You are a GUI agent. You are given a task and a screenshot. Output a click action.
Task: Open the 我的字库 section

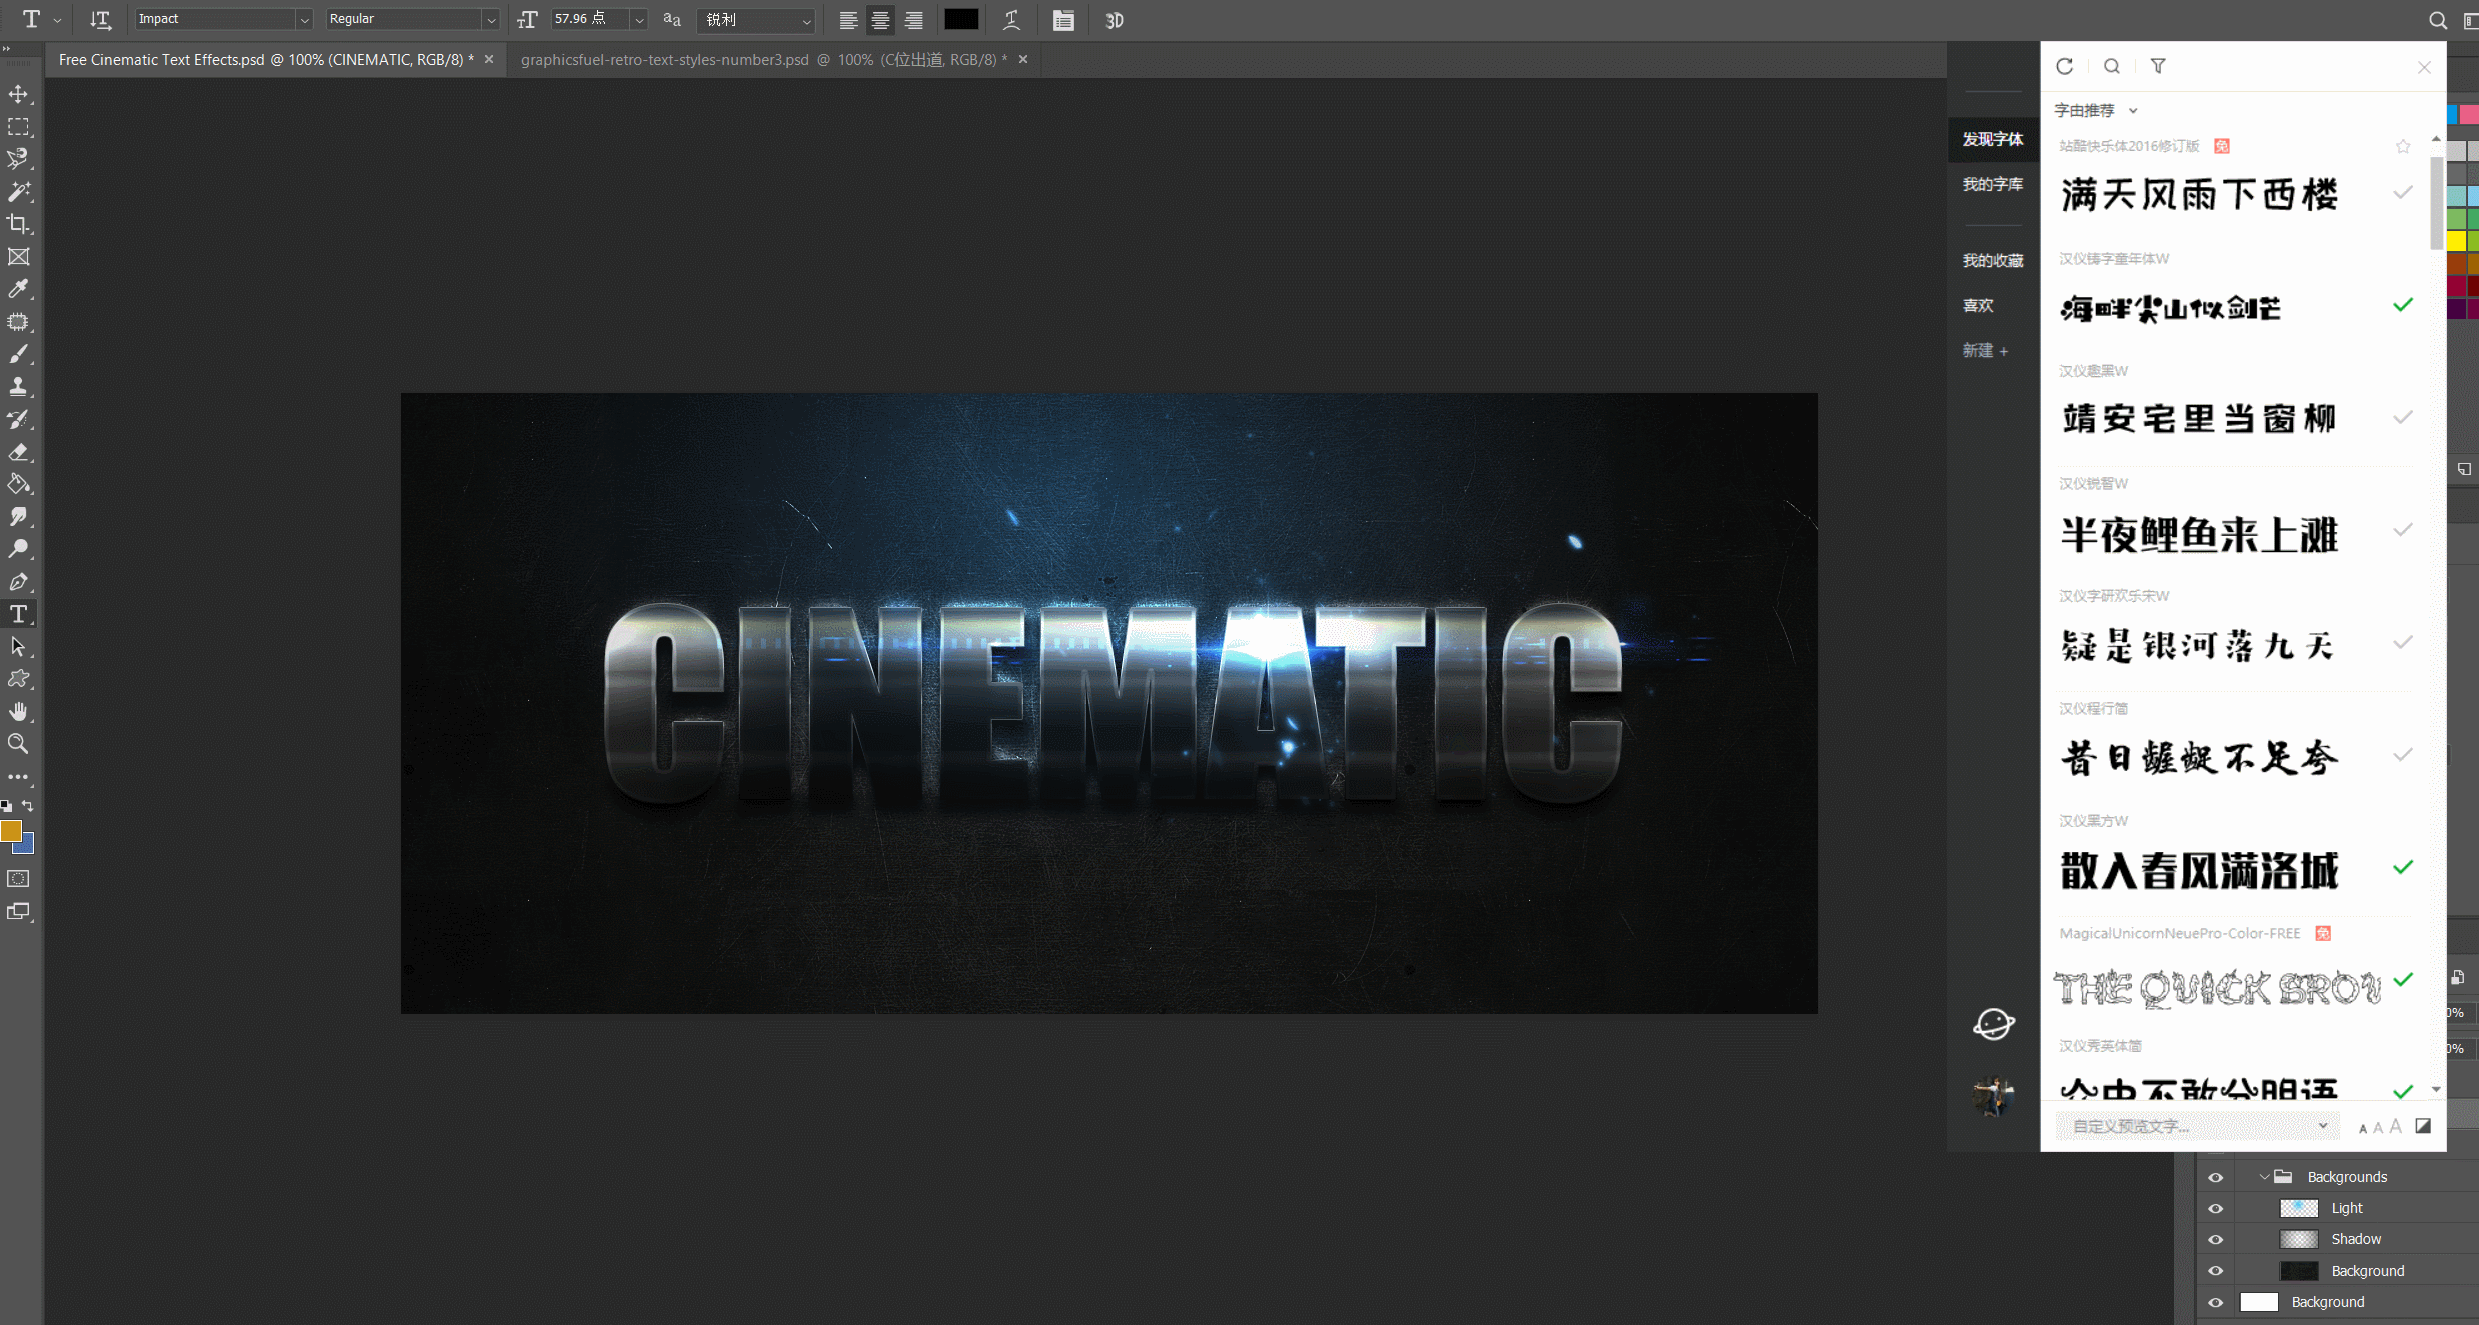point(1992,184)
